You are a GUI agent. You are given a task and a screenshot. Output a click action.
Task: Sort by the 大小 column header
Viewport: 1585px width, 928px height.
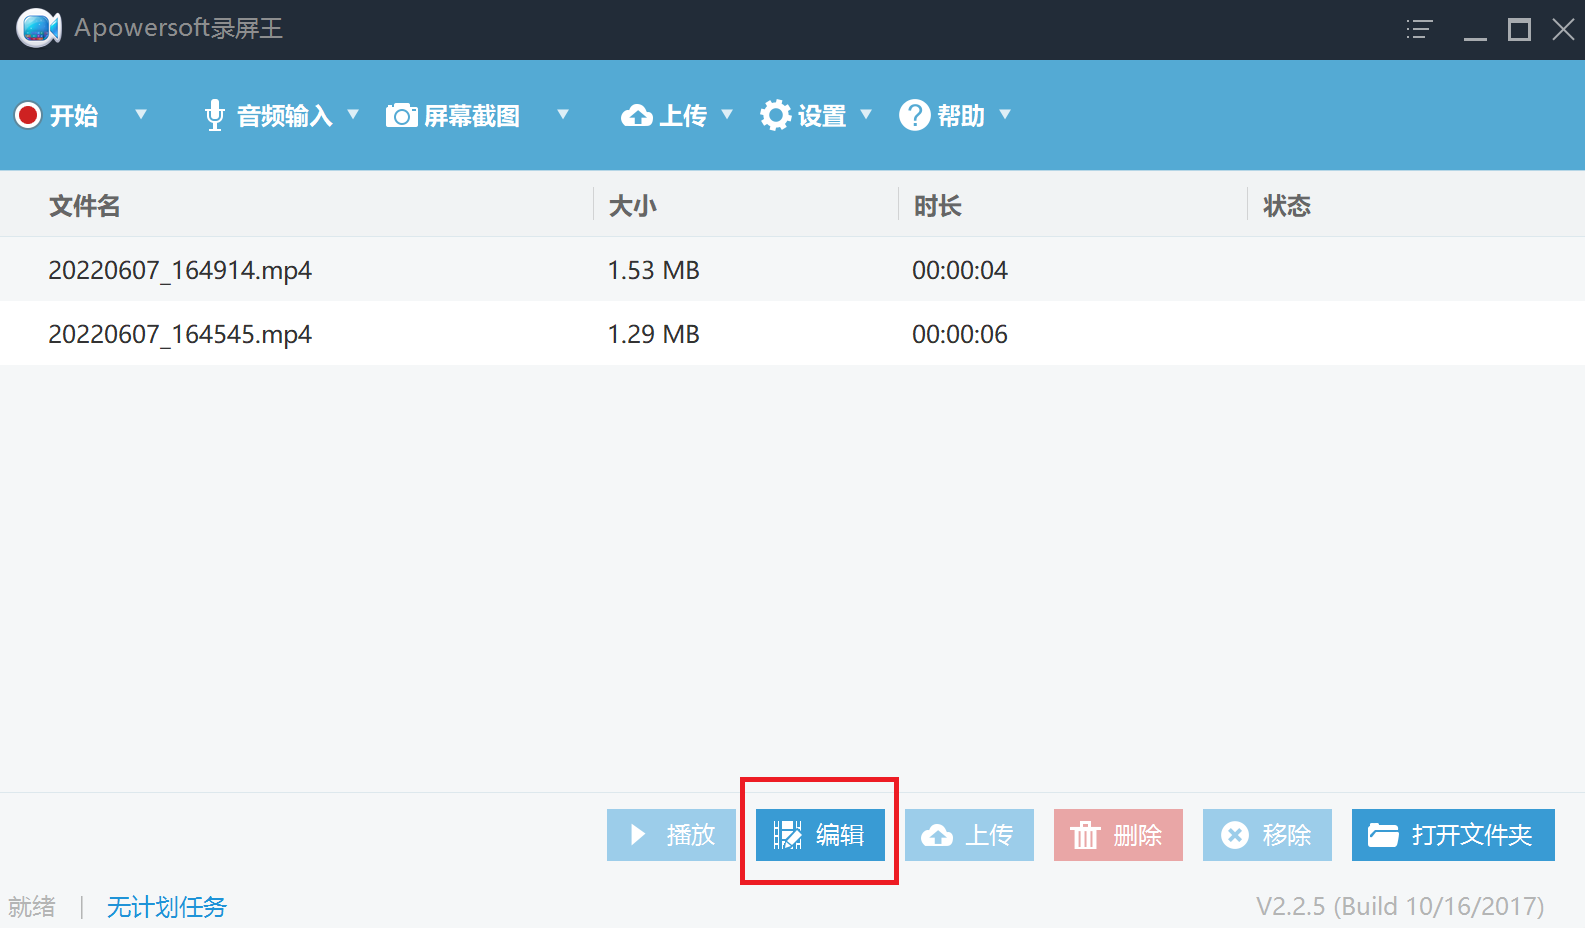[x=633, y=206]
